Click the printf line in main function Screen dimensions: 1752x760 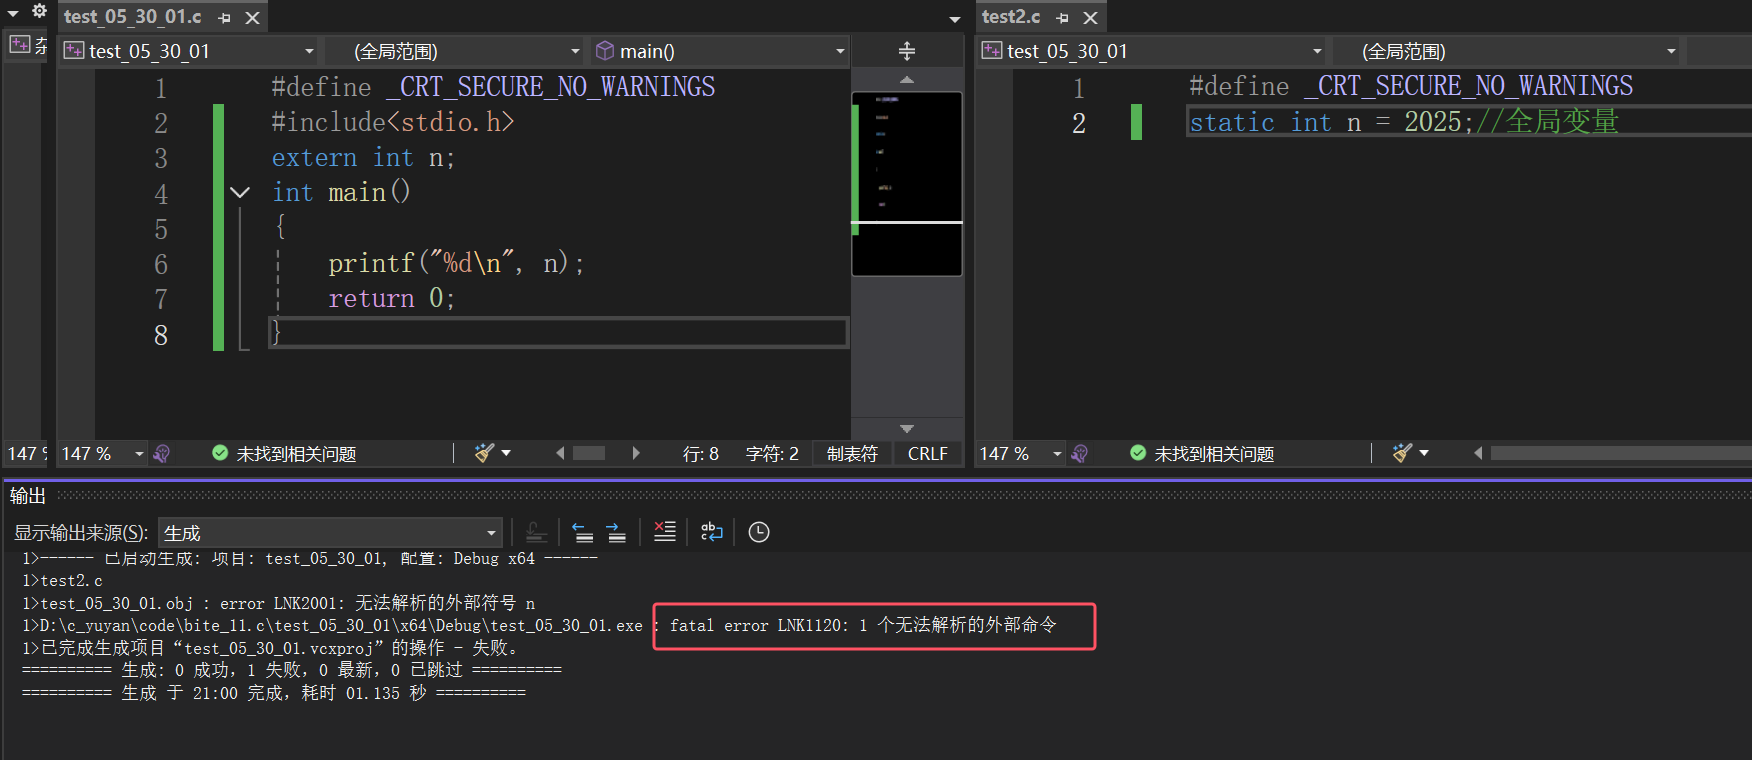456,263
